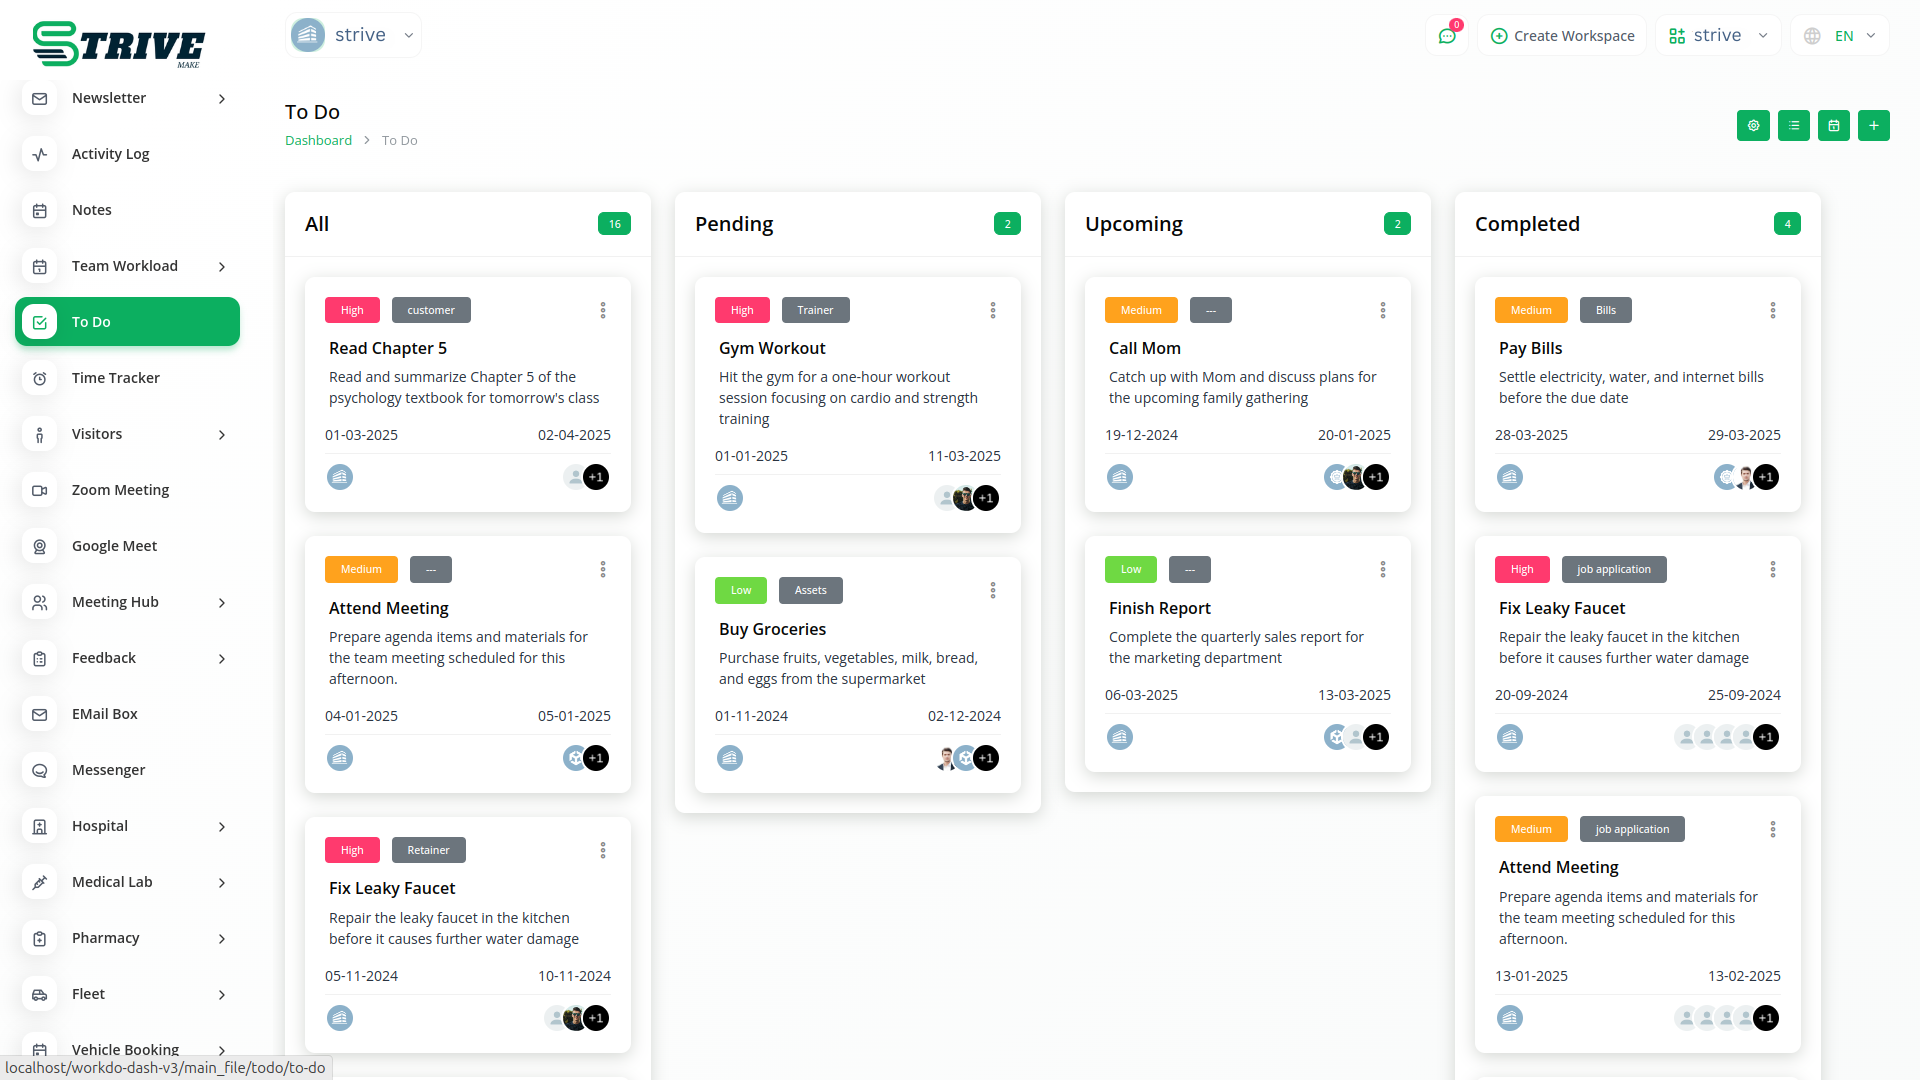This screenshot has width=1920, height=1080.
Task: Click the green settings gear icon
Action: (1753, 126)
